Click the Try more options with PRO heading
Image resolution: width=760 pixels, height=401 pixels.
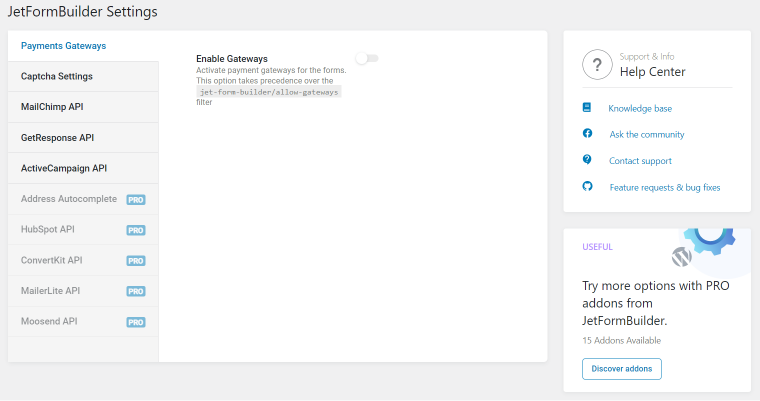click(656, 303)
